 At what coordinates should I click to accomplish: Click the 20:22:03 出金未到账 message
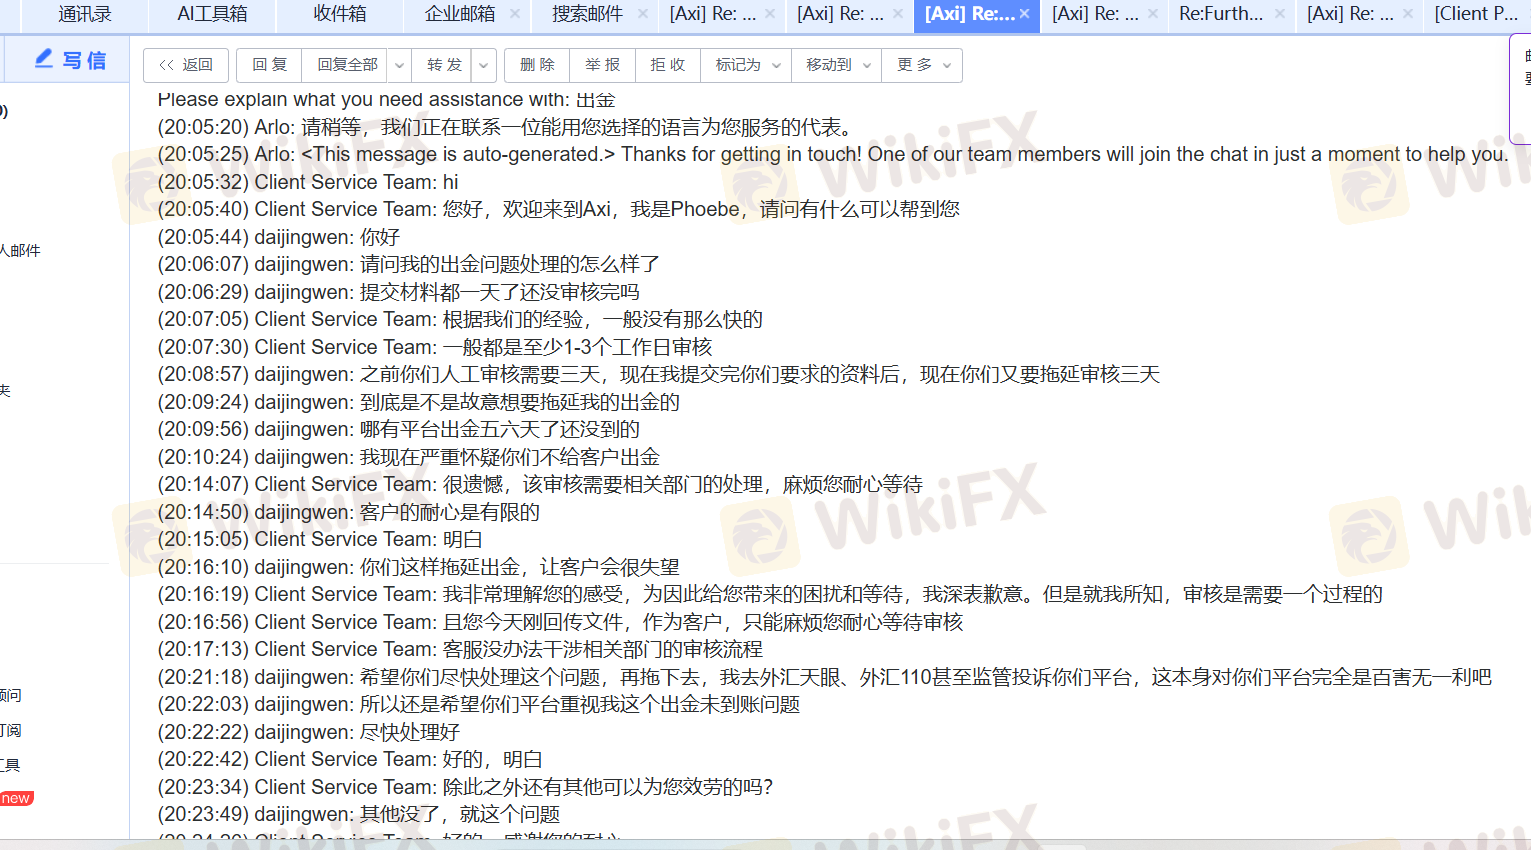[479, 704]
